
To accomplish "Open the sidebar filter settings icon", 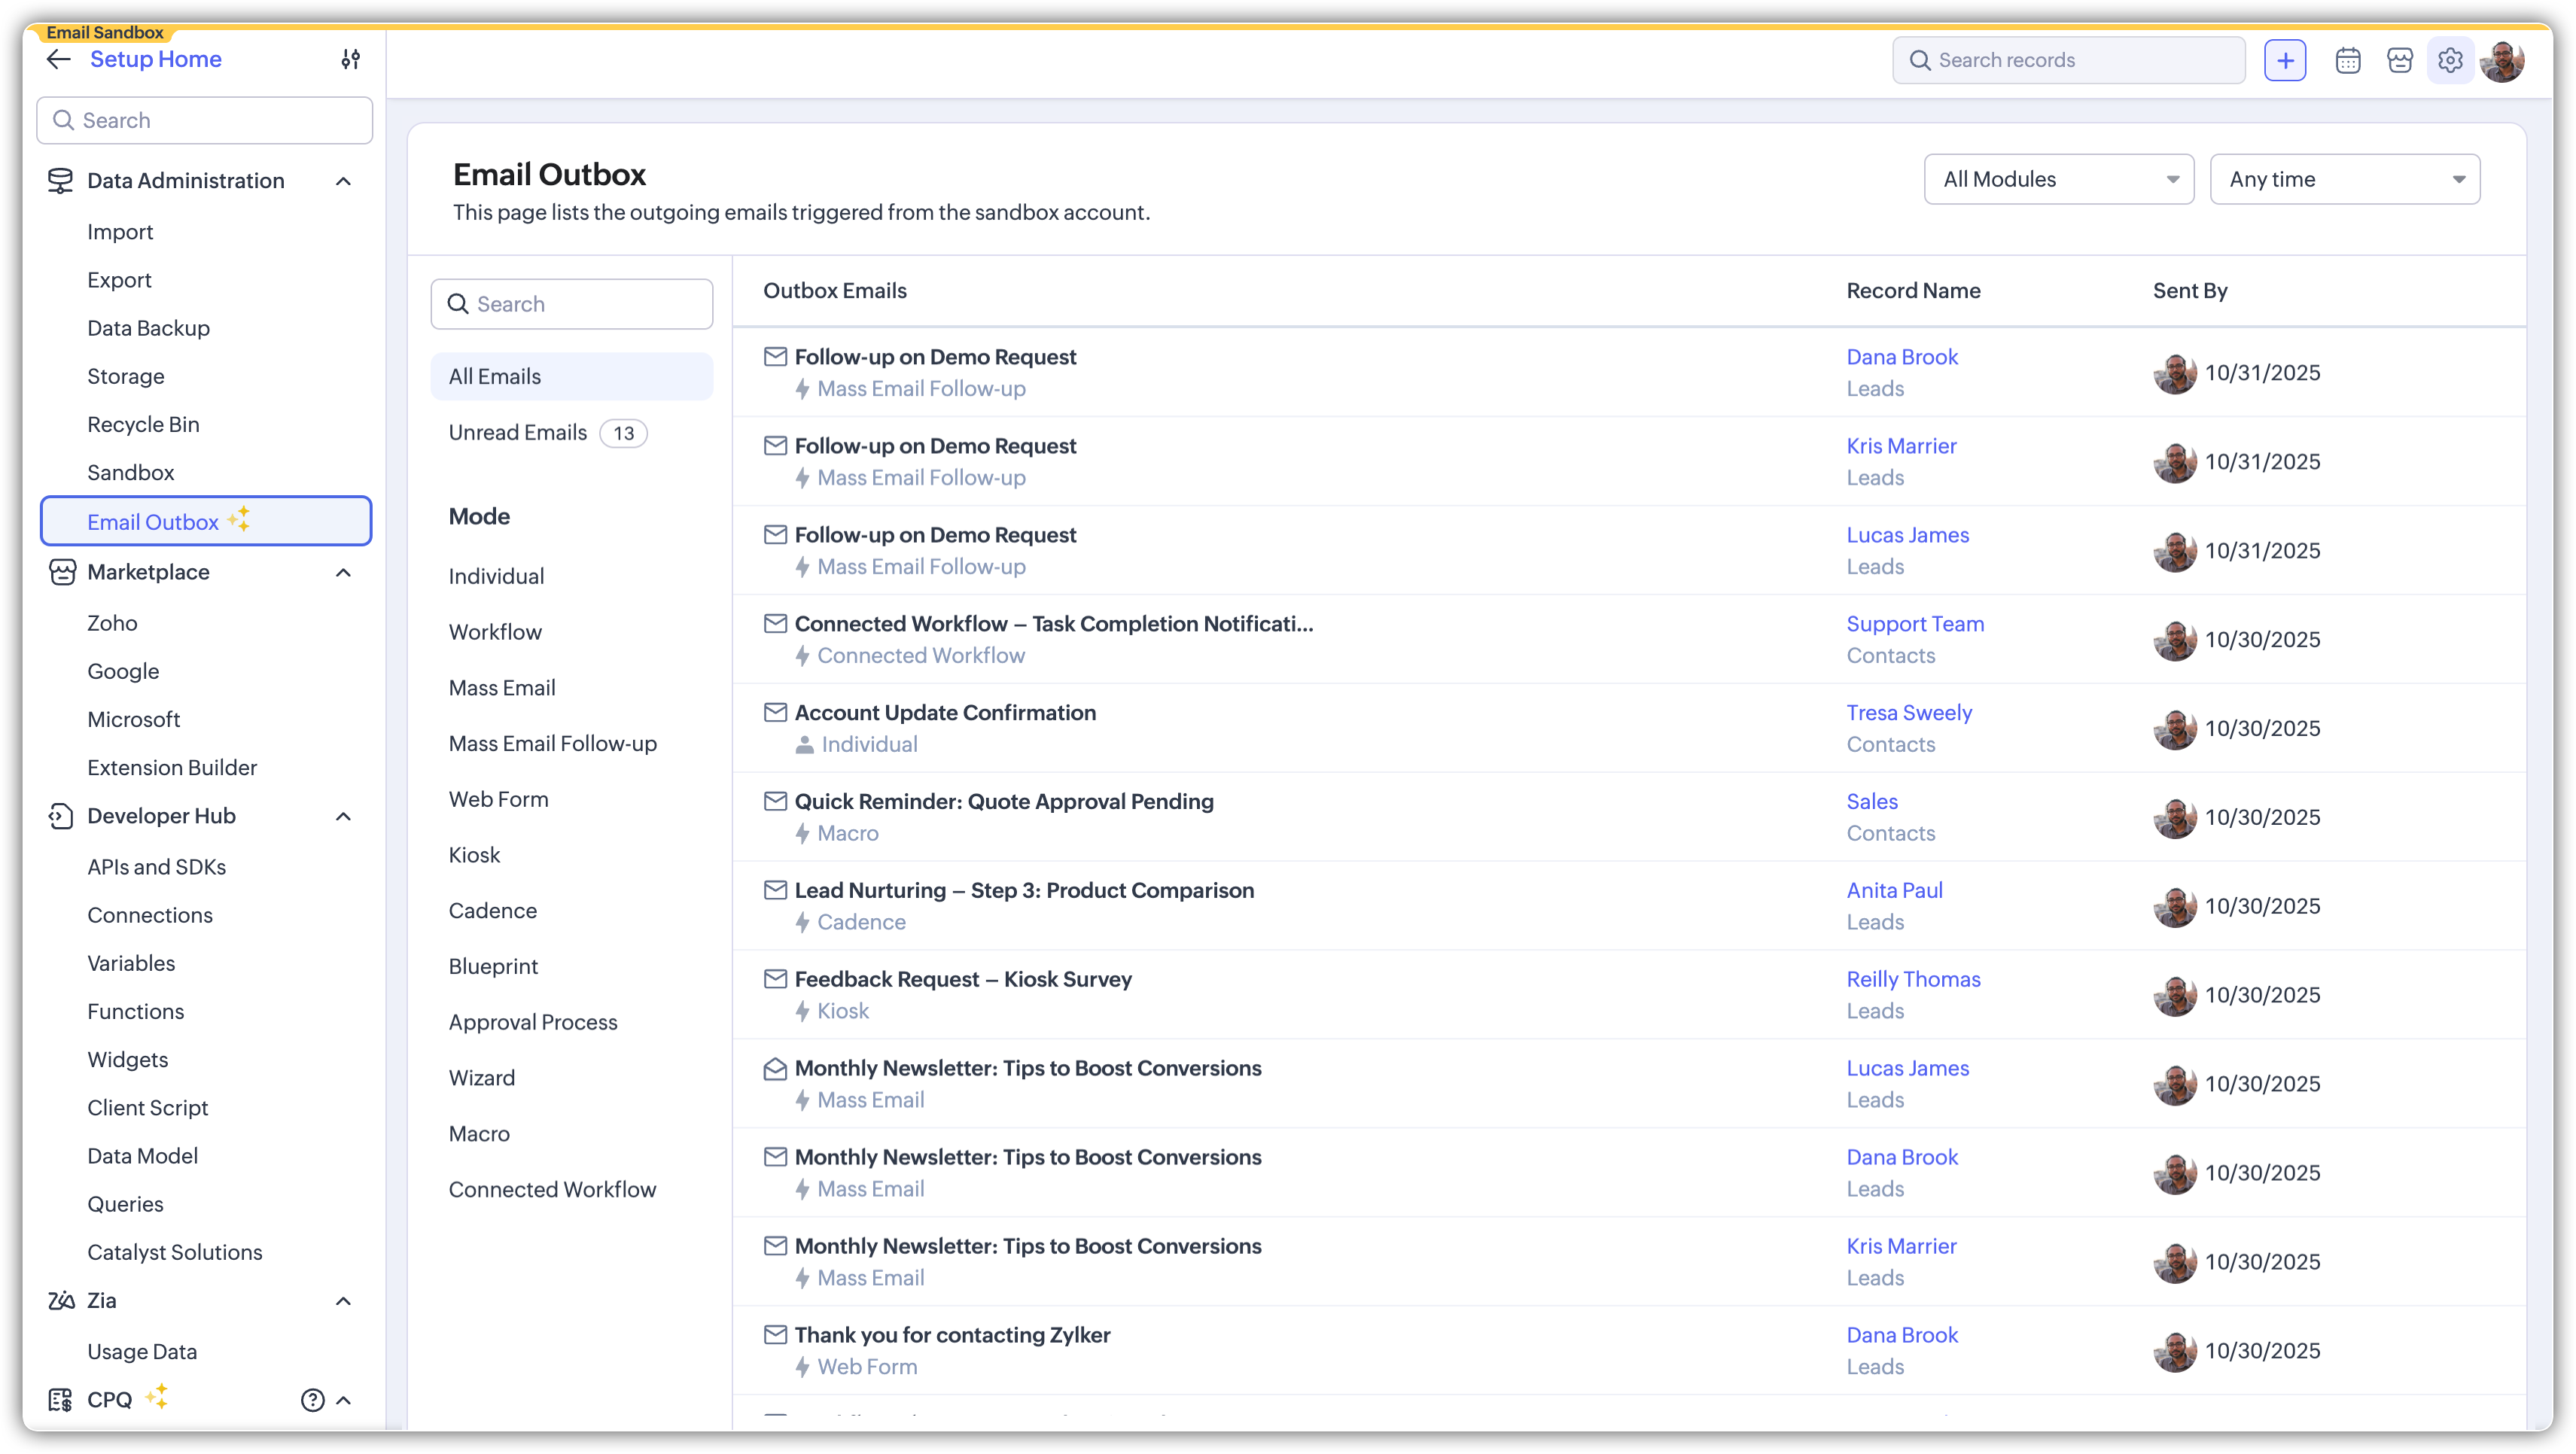I will [350, 59].
